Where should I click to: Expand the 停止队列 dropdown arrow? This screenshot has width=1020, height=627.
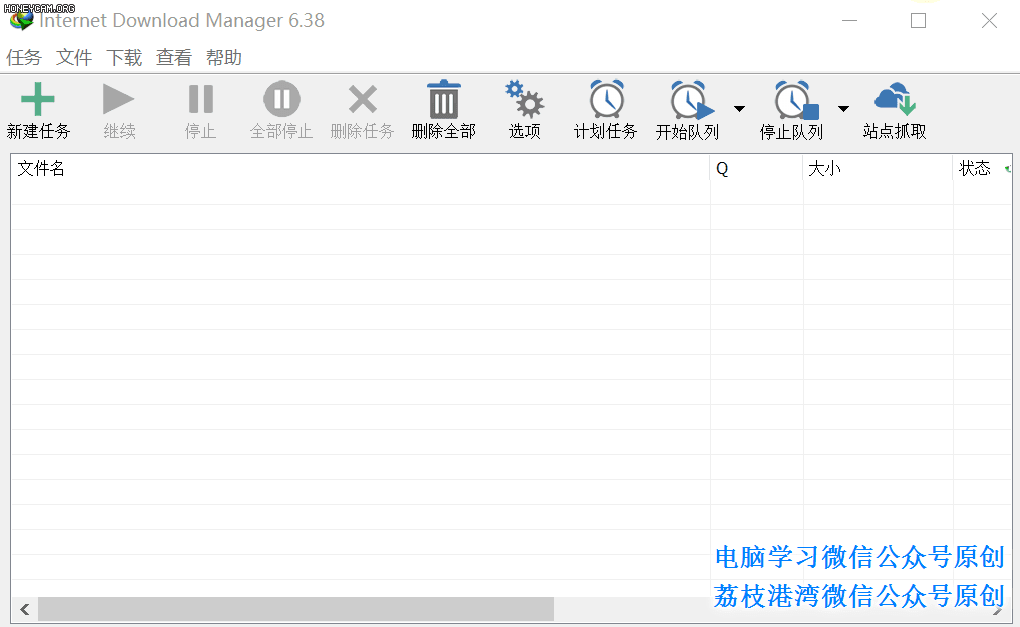click(x=843, y=109)
